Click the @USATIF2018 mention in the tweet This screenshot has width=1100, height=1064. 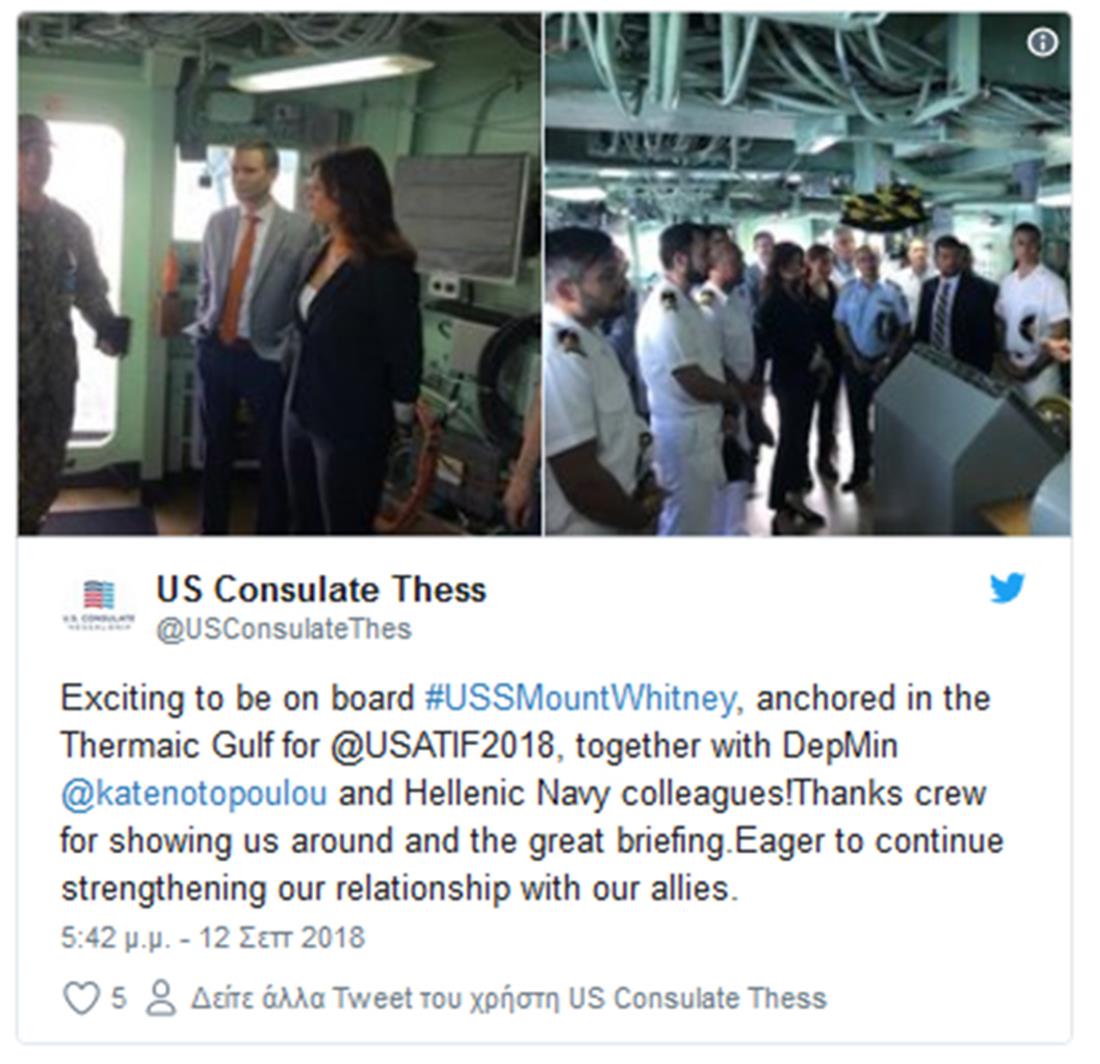click(x=443, y=746)
